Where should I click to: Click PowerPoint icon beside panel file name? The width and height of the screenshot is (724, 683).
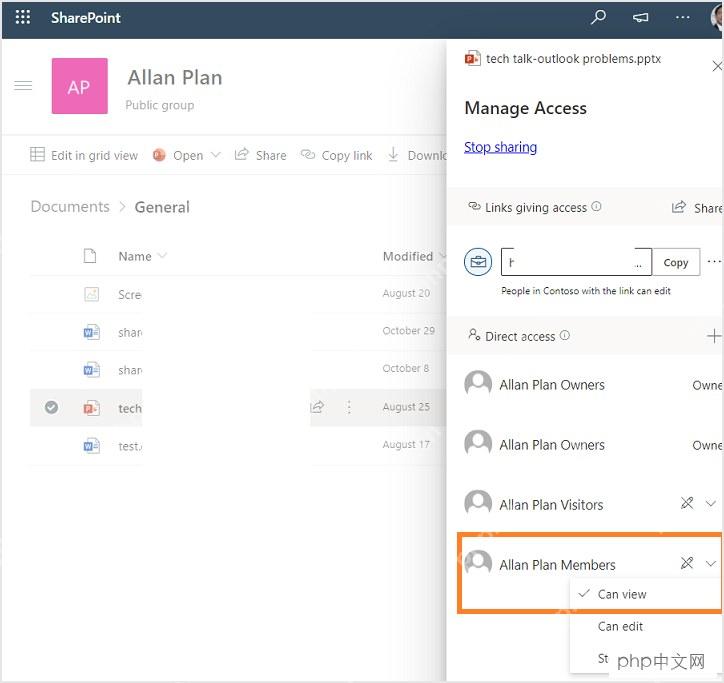tap(472, 59)
